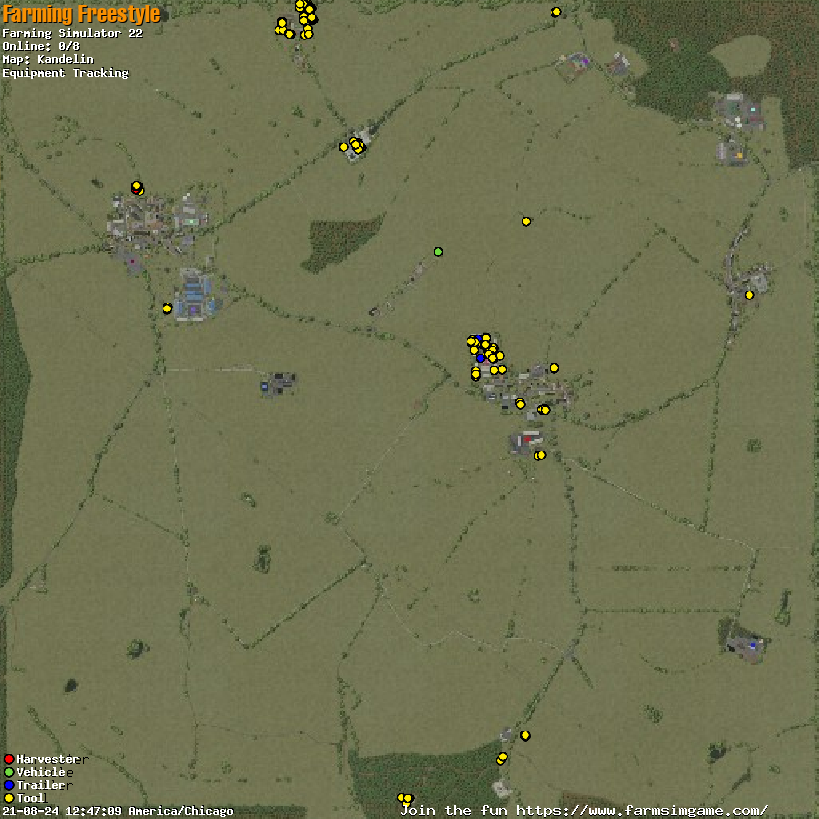This screenshot has height=819, width=819.
Task: Click the isolated tool marker near top-right forest
Action: [556, 12]
